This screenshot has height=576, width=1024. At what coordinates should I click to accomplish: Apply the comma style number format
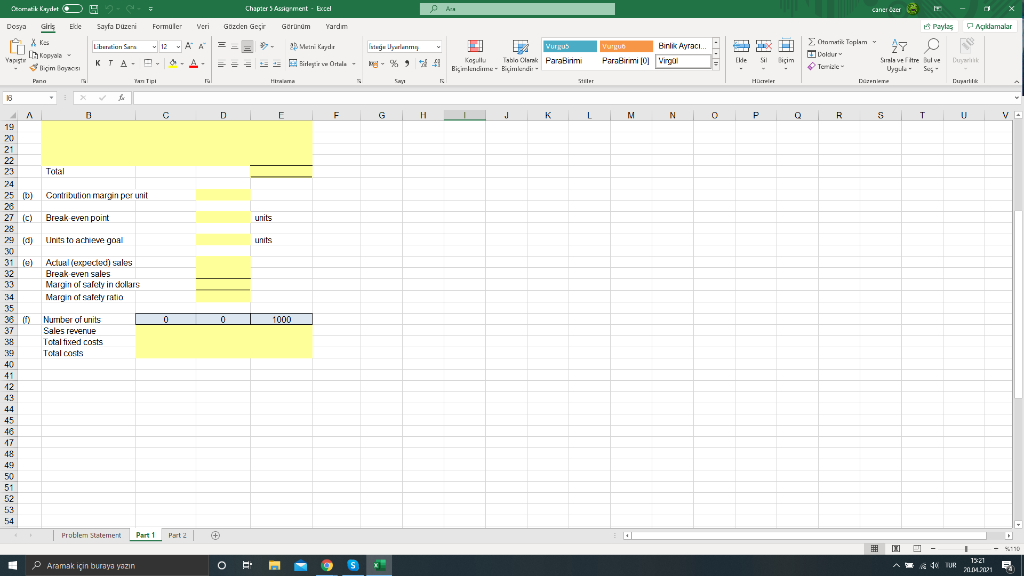tap(407, 64)
